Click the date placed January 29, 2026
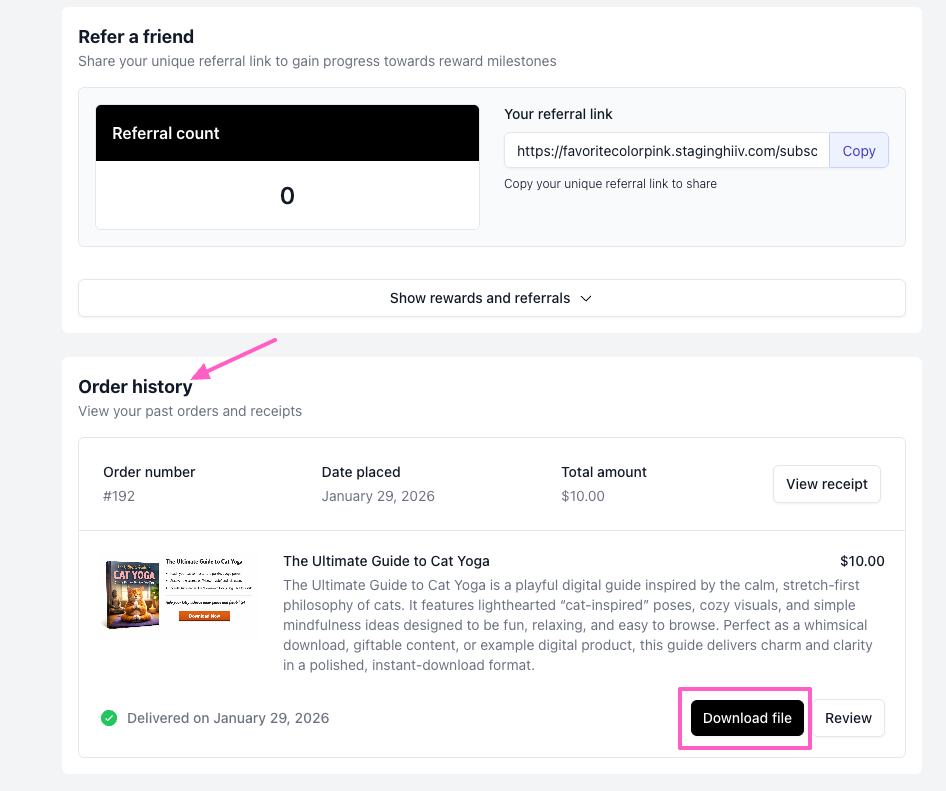The width and height of the screenshot is (946, 791). point(378,496)
